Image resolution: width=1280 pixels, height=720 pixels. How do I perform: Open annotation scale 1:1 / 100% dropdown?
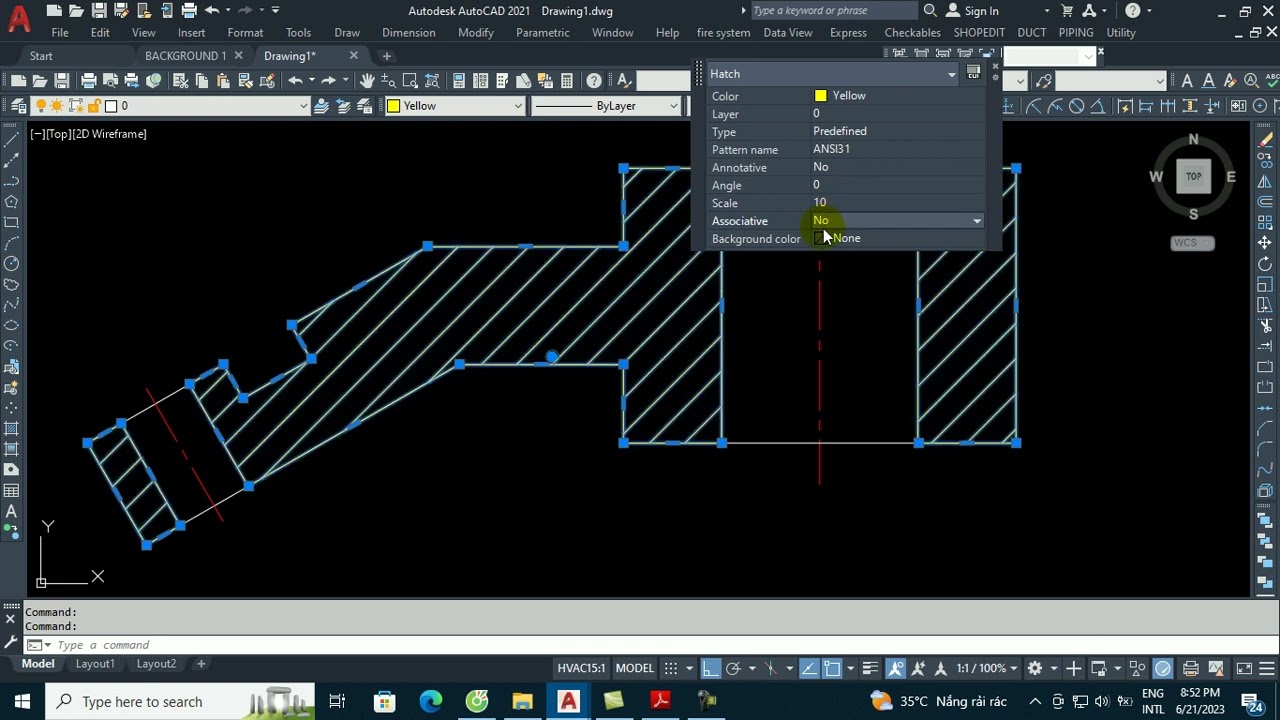click(x=987, y=668)
